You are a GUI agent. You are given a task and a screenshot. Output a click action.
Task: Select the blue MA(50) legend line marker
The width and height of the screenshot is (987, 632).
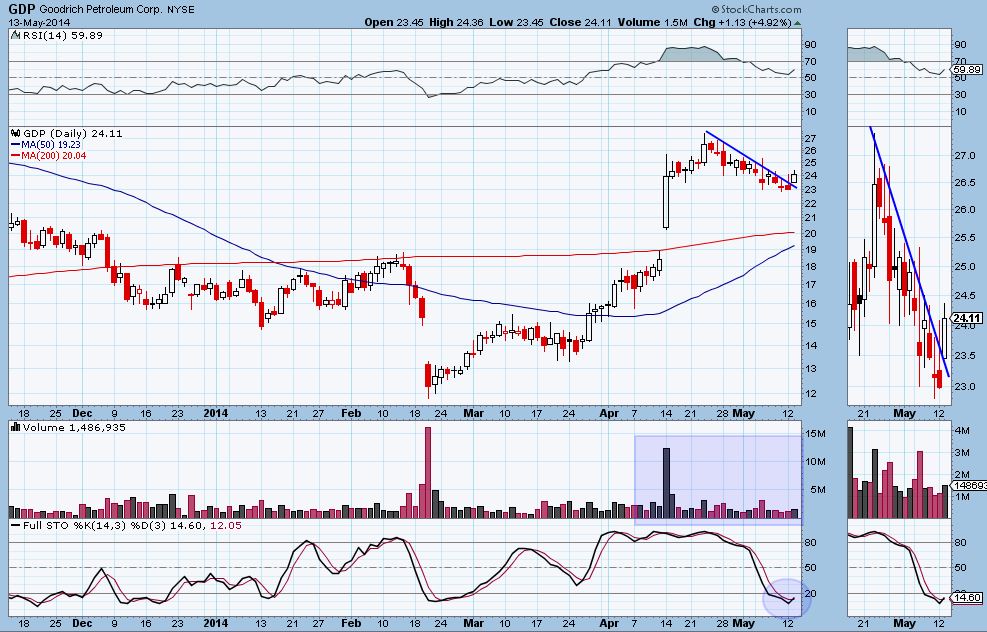[x=16, y=145]
